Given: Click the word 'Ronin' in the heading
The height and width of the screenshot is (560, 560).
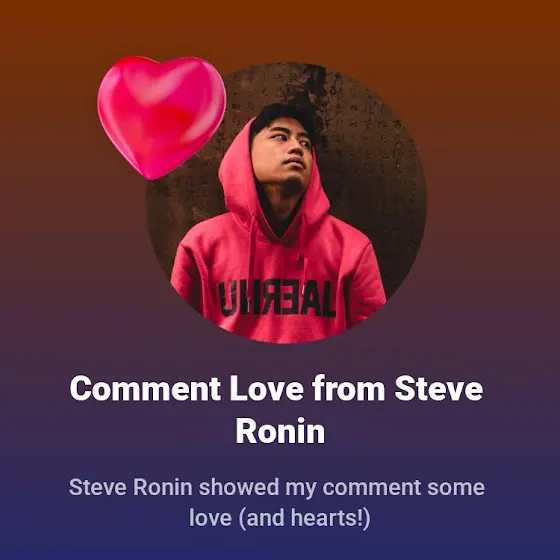Looking at the screenshot, I should coord(280,431).
